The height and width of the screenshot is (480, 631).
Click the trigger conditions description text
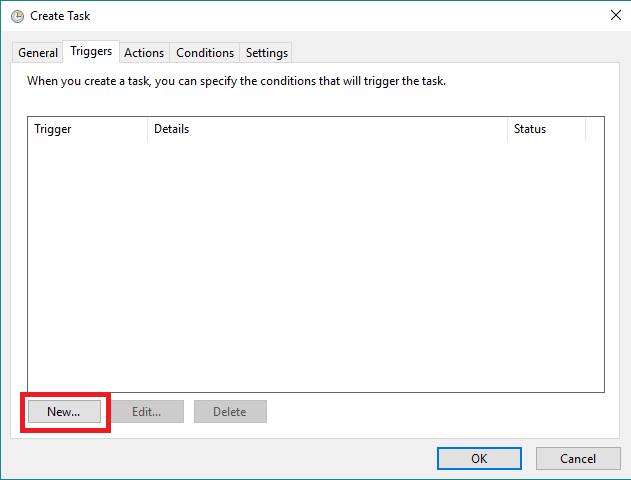pyautogui.click(x=236, y=81)
